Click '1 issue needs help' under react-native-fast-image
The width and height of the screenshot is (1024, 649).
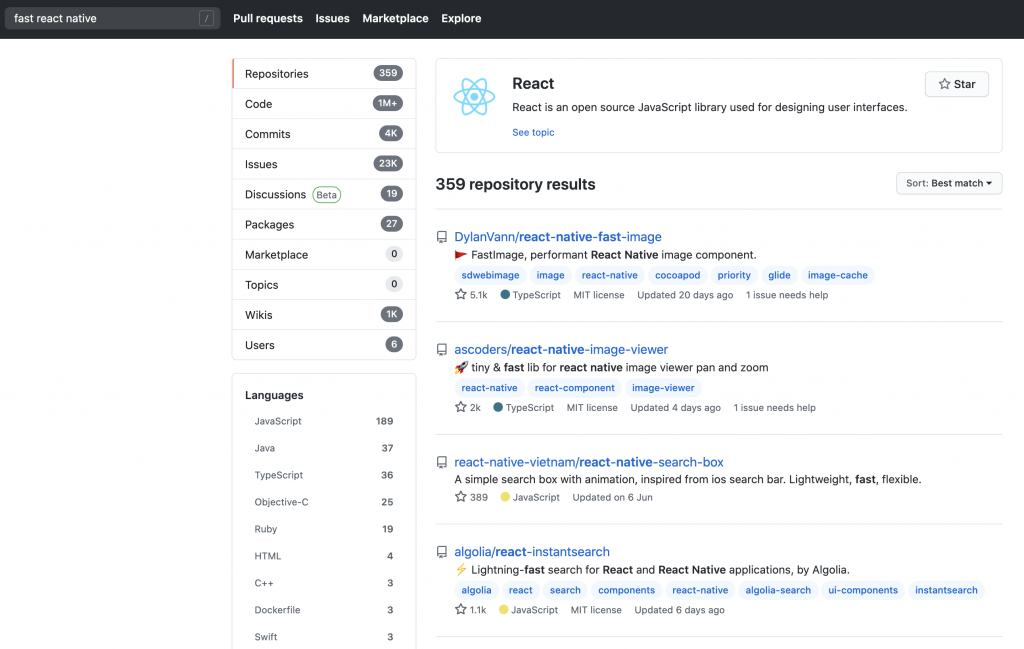click(787, 295)
